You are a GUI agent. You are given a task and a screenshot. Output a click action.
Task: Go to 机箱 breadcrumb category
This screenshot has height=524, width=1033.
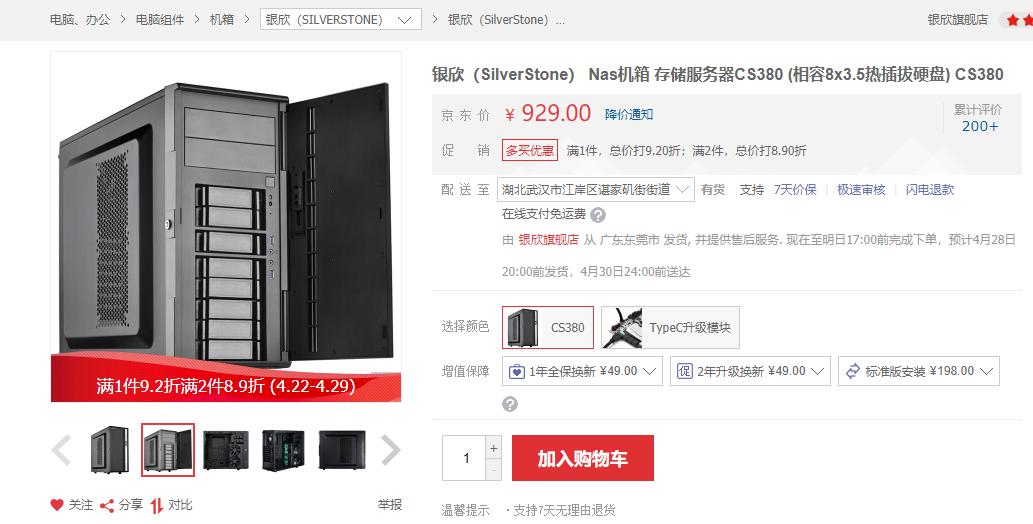tap(222, 20)
